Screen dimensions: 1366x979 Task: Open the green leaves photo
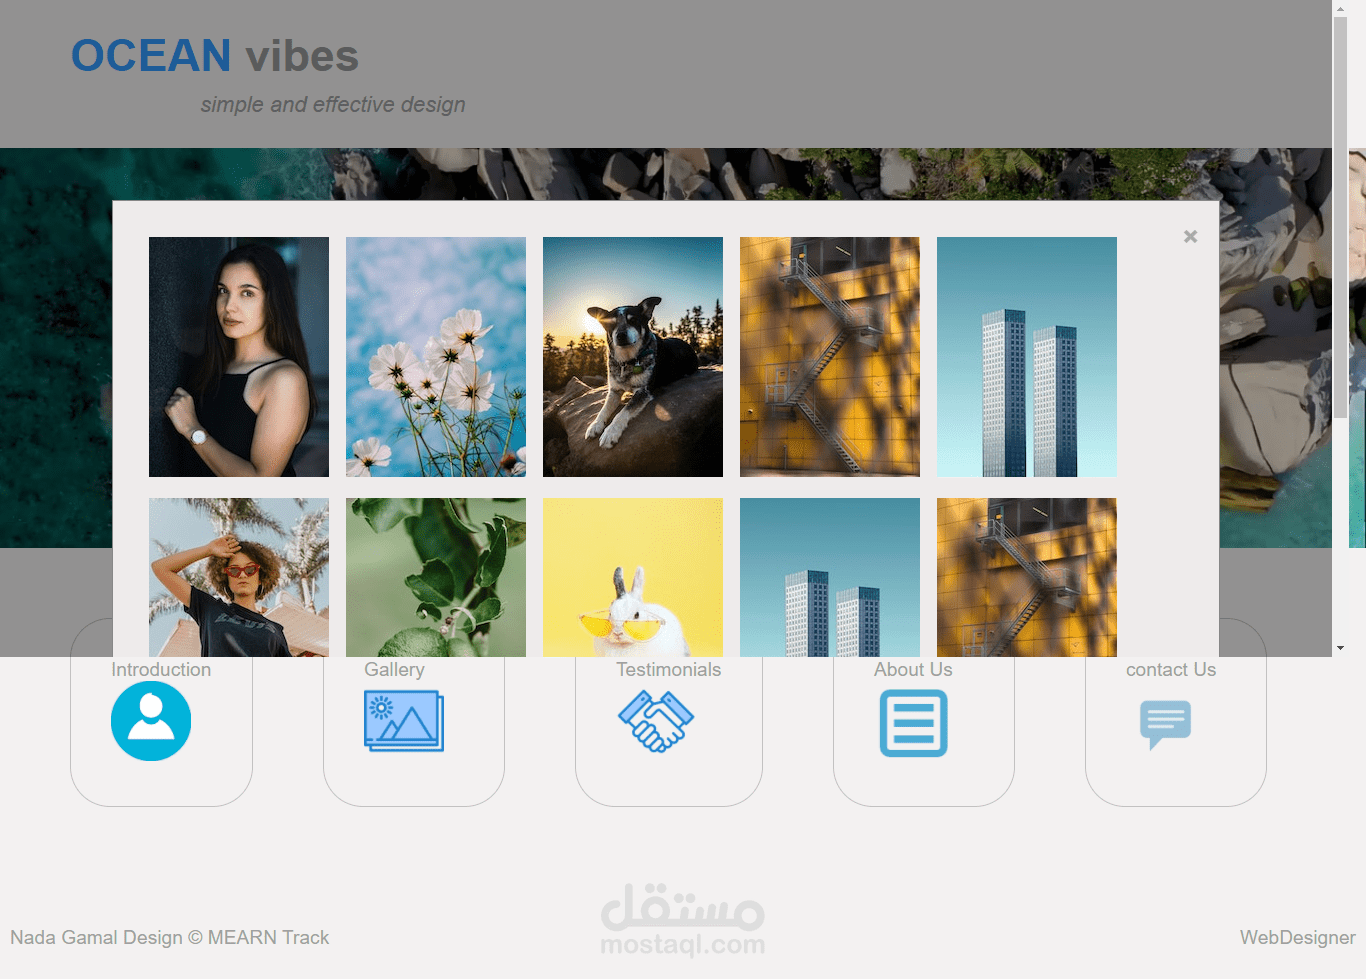point(436,577)
